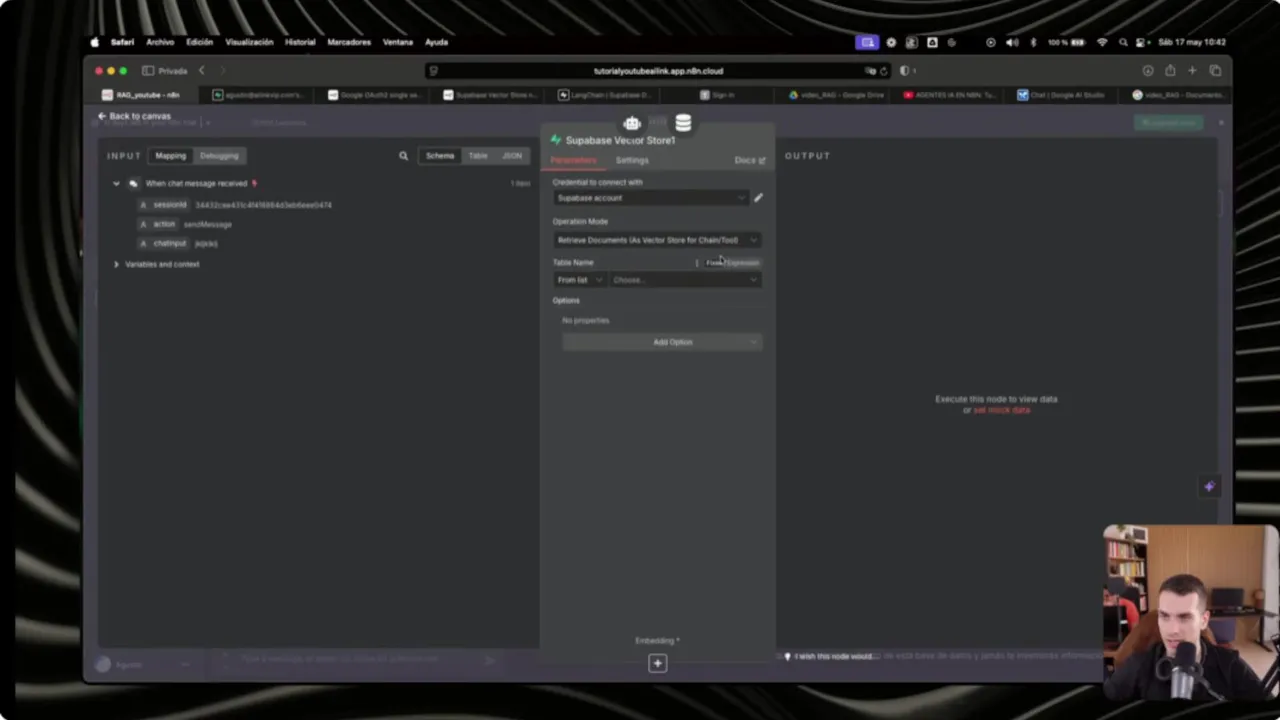Switch to Settings tab
The image size is (1280, 720).
(632, 160)
